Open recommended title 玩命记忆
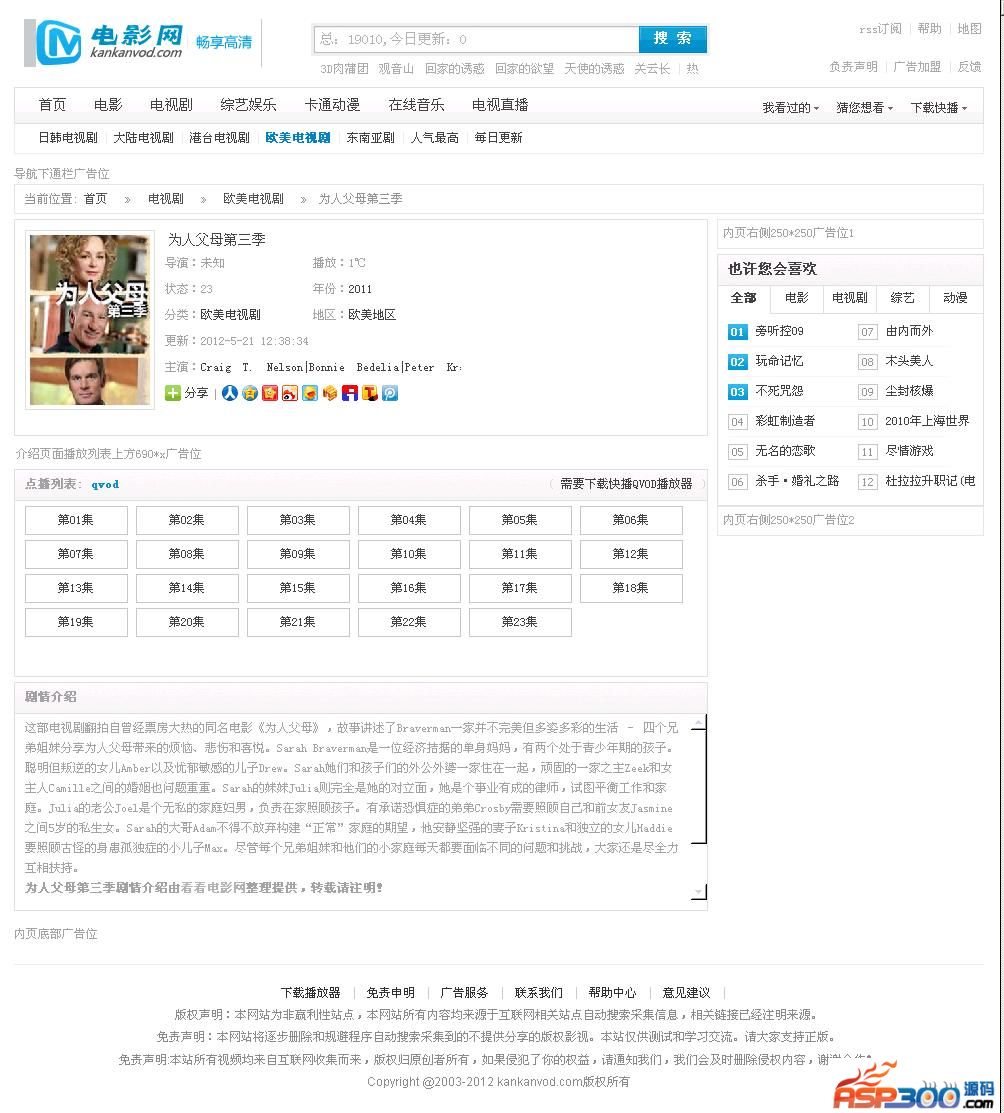This screenshot has height=1113, width=1004. click(780, 361)
